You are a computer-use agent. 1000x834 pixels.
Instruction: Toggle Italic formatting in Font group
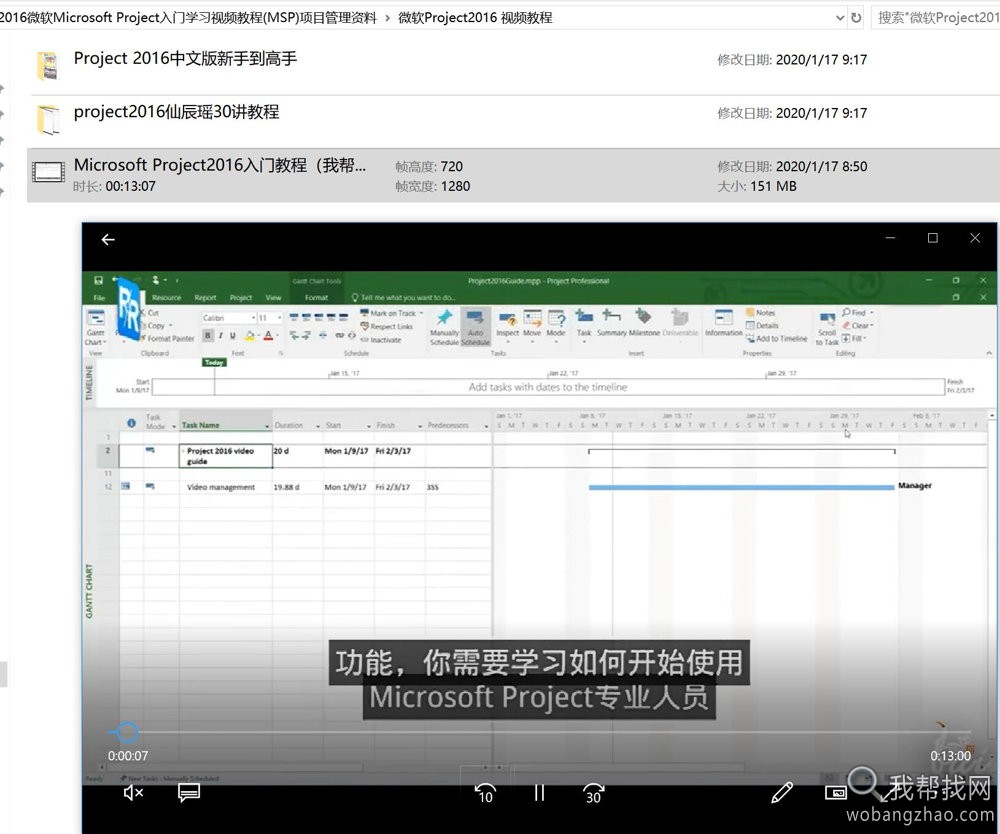(x=221, y=335)
